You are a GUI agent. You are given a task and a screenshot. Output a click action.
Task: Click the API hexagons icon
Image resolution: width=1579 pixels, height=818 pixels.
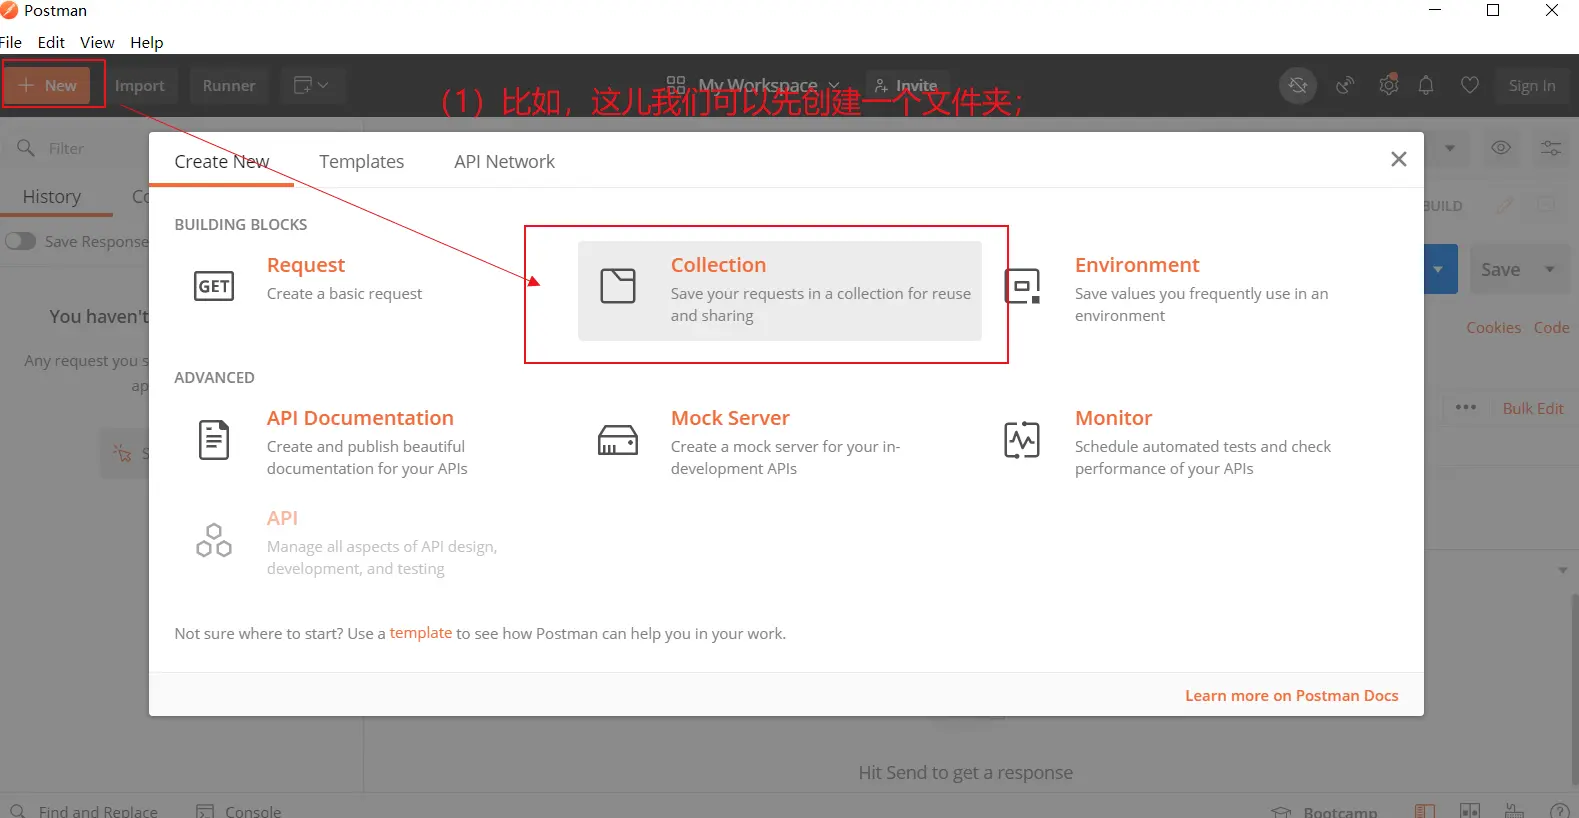pos(214,540)
